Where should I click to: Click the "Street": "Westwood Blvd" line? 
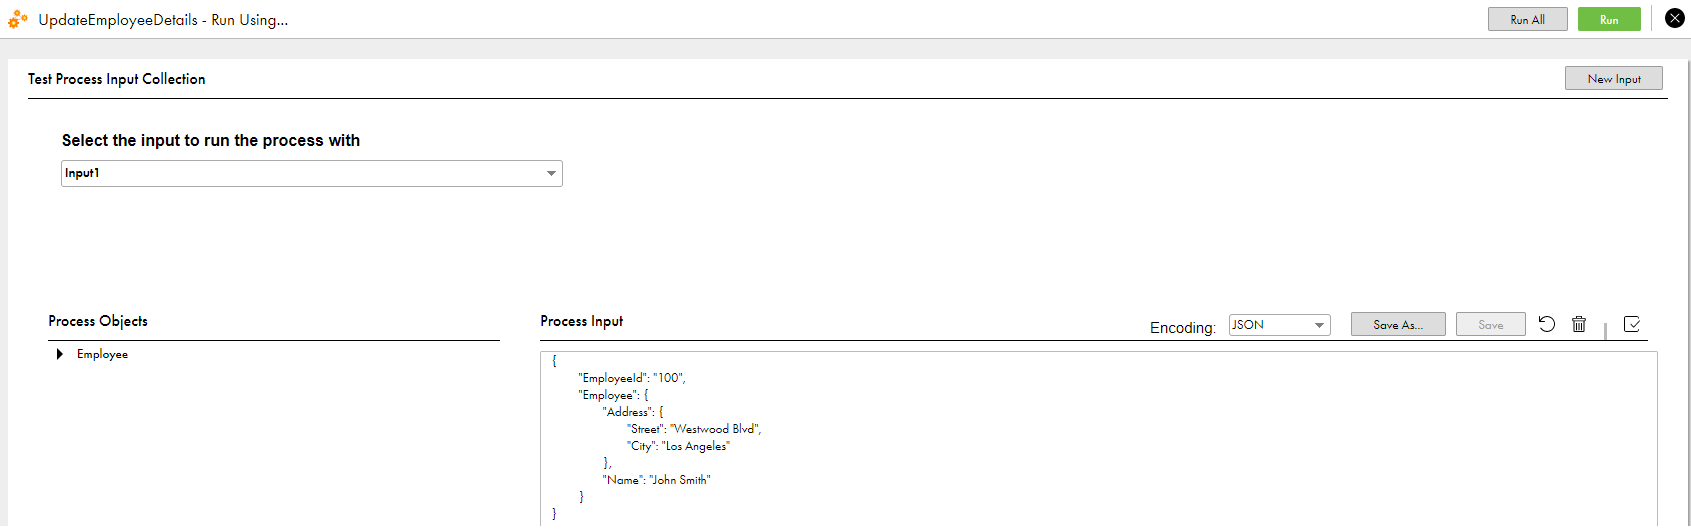[694, 429]
